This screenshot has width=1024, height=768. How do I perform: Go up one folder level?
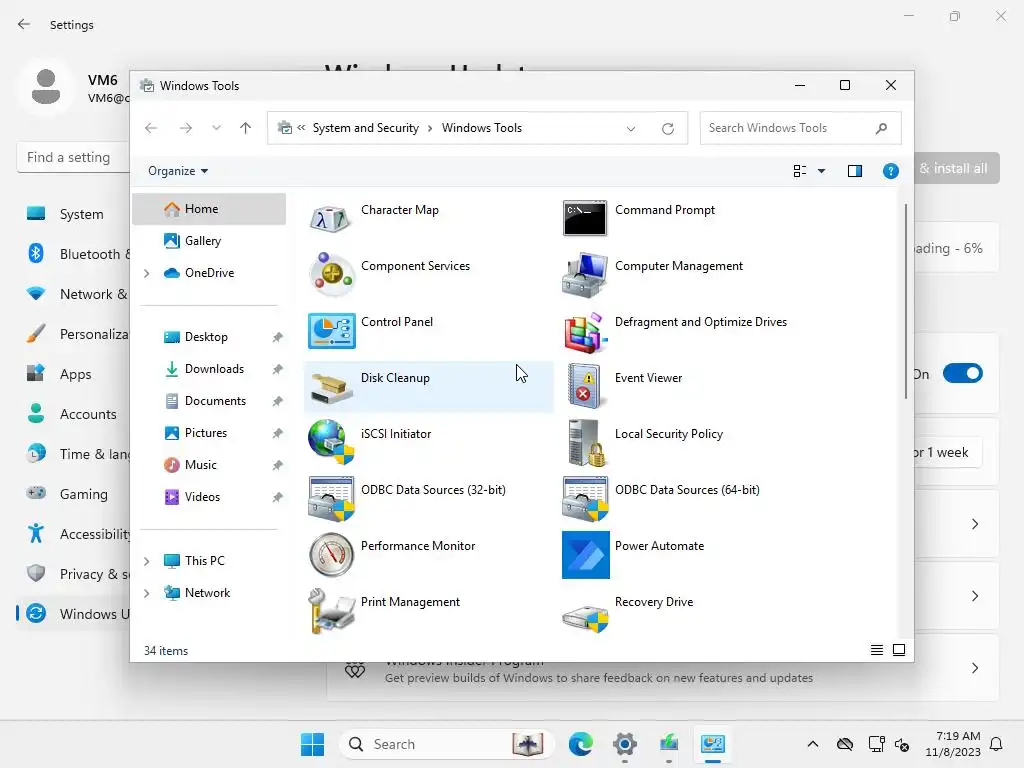coord(246,128)
